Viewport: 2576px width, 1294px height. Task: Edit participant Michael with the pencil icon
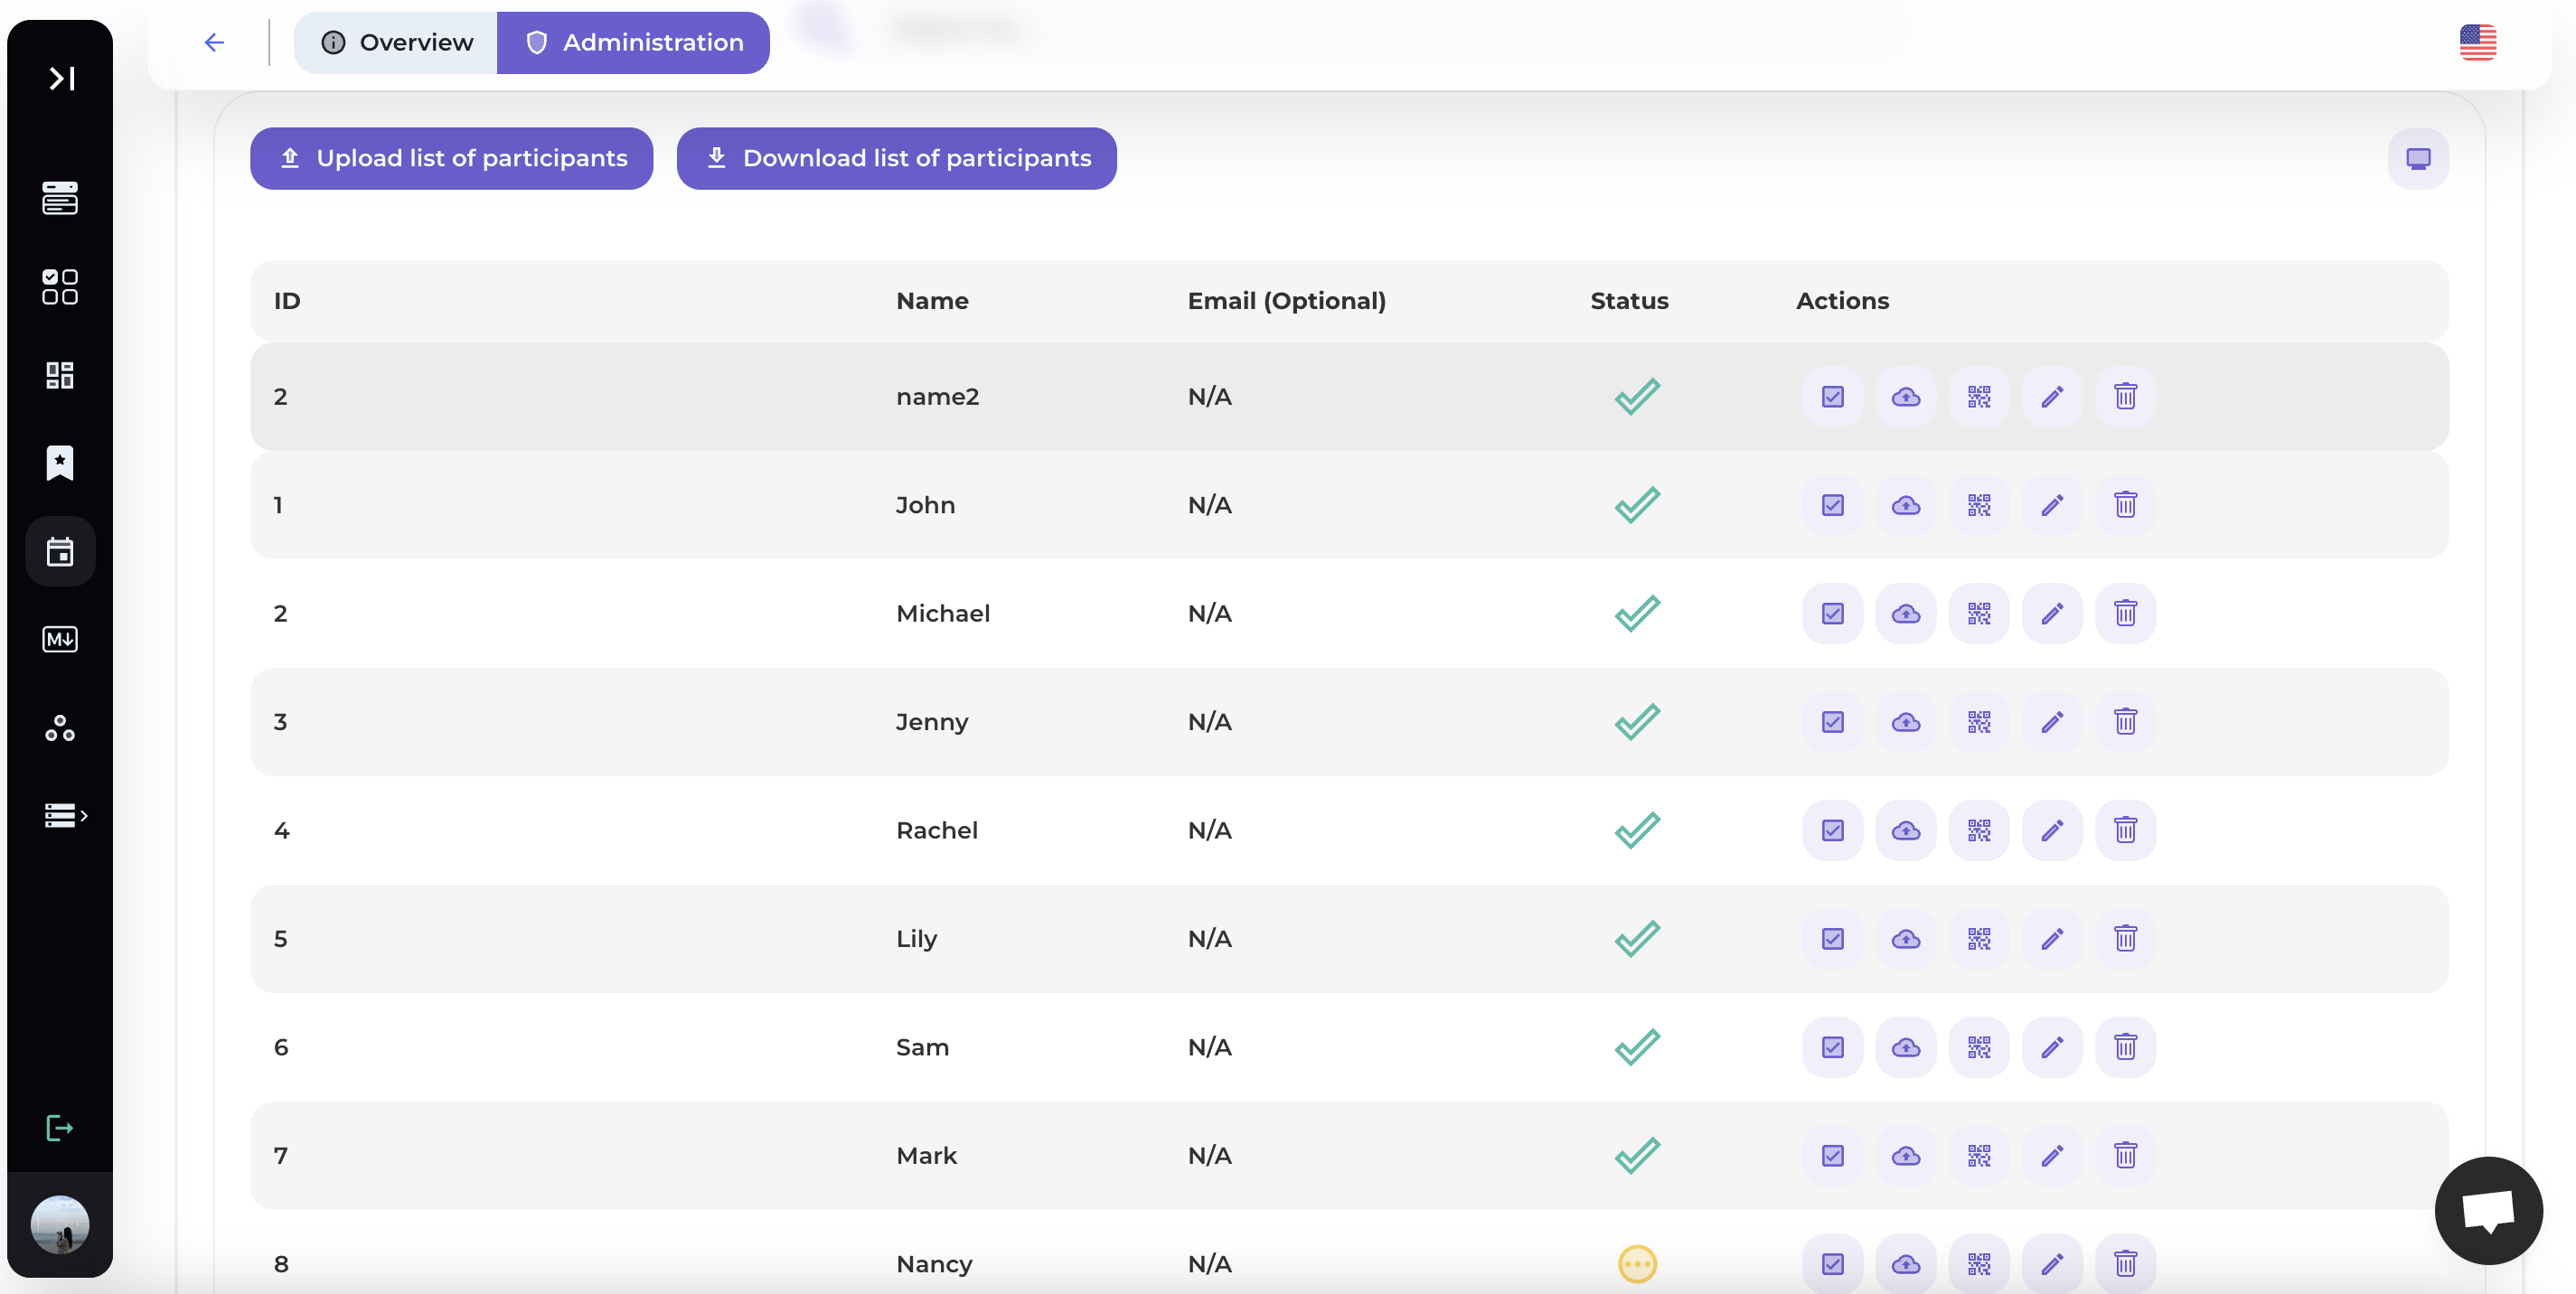(2052, 613)
